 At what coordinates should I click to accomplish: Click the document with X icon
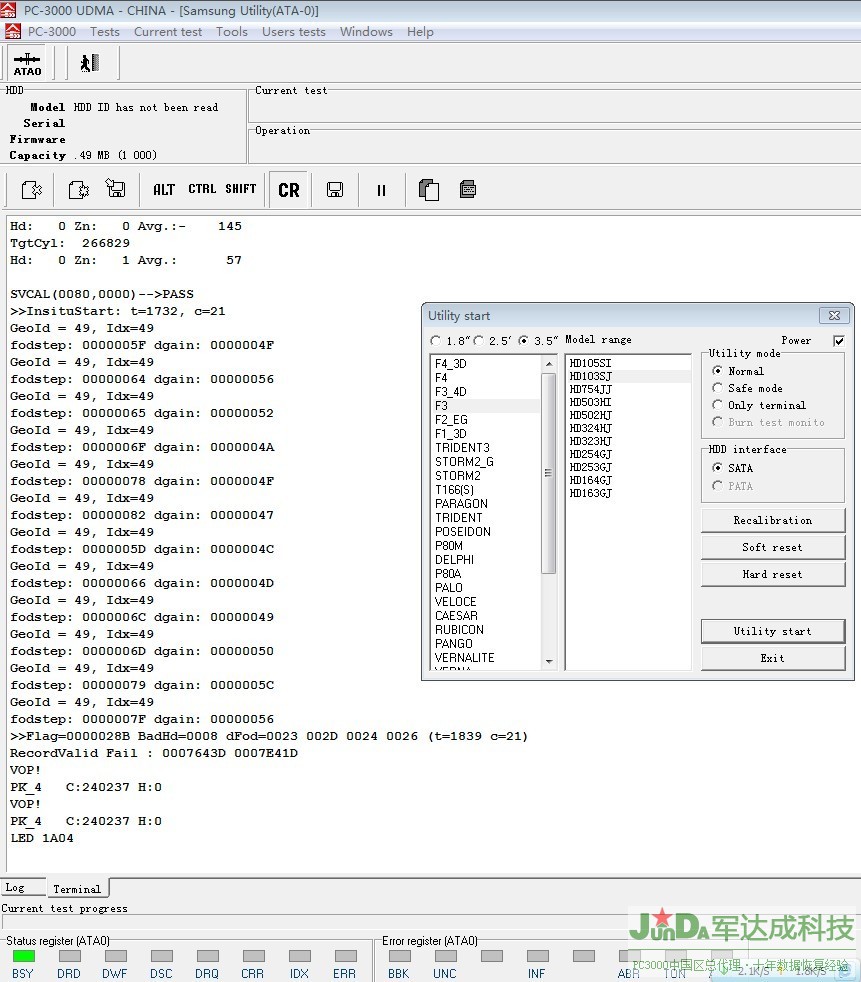point(31,189)
